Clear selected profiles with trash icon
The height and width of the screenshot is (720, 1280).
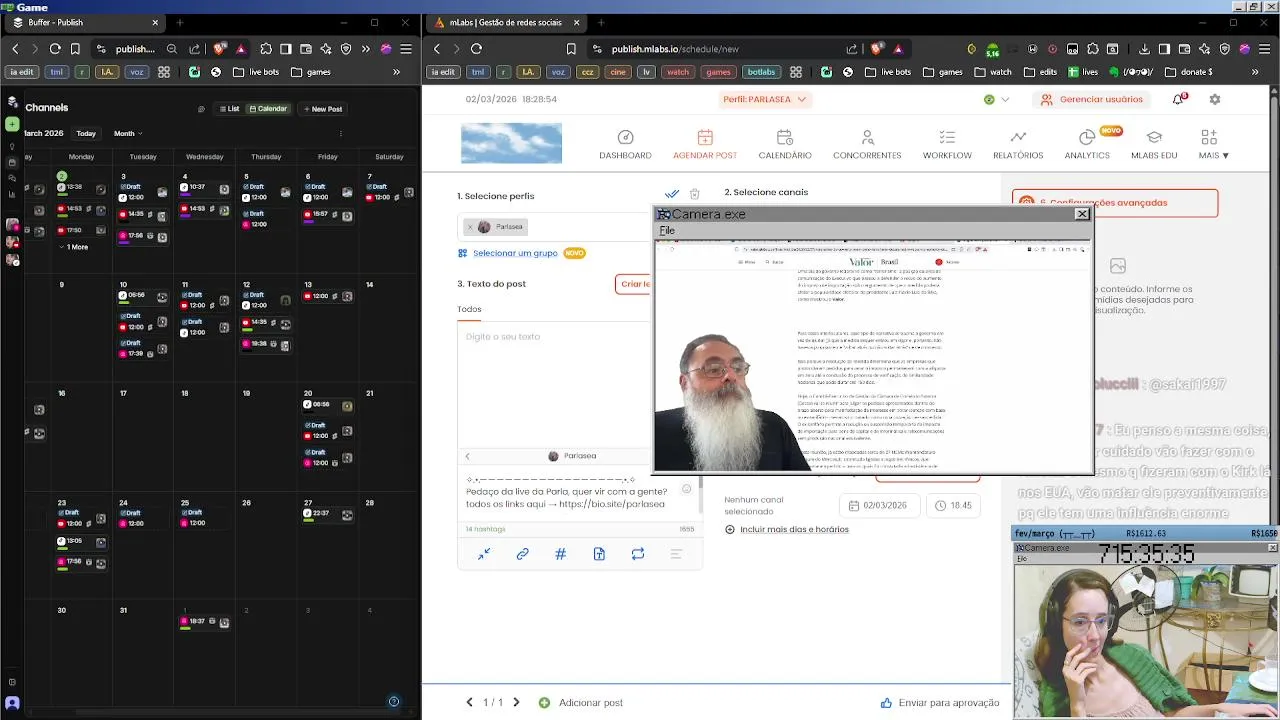coord(695,194)
